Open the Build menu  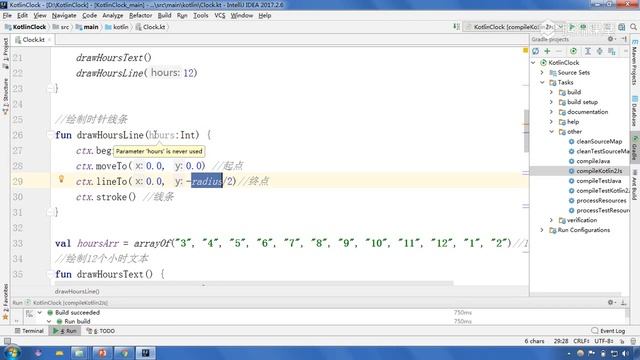pos(164,16)
